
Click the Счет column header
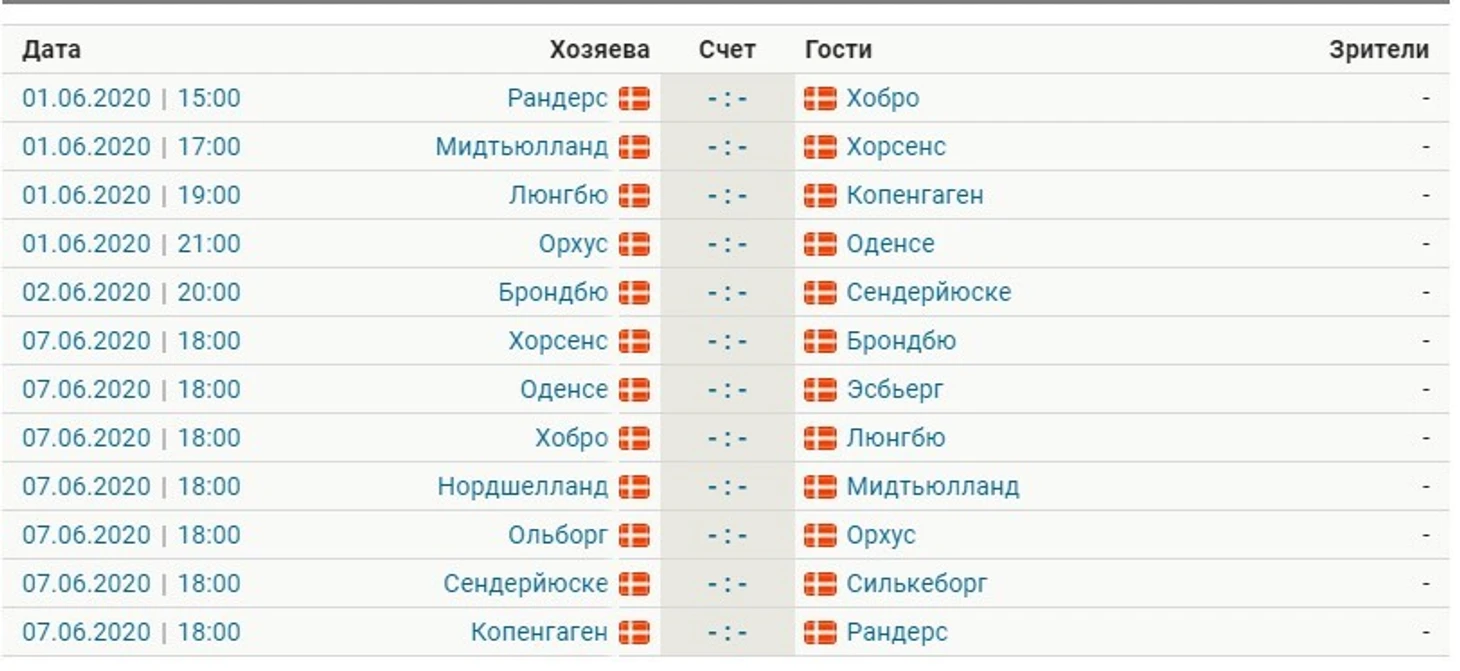click(x=727, y=50)
